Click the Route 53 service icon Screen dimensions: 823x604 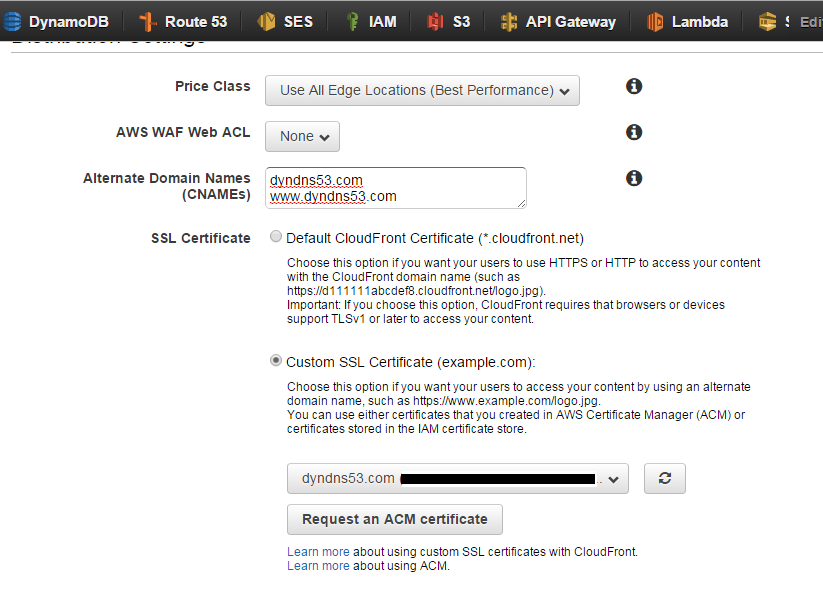click(x=148, y=21)
